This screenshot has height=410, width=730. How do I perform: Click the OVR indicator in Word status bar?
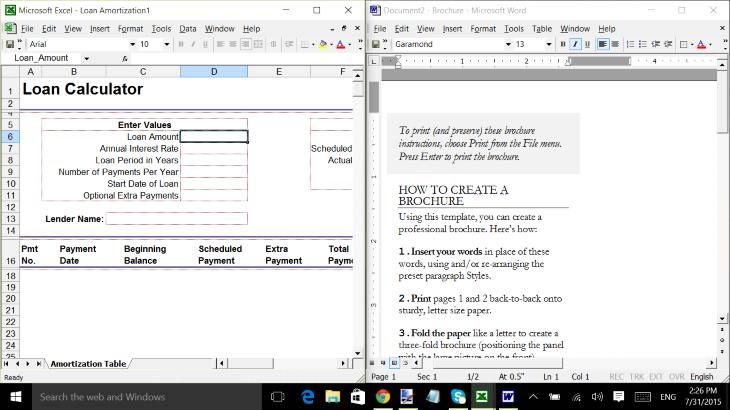coord(676,376)
